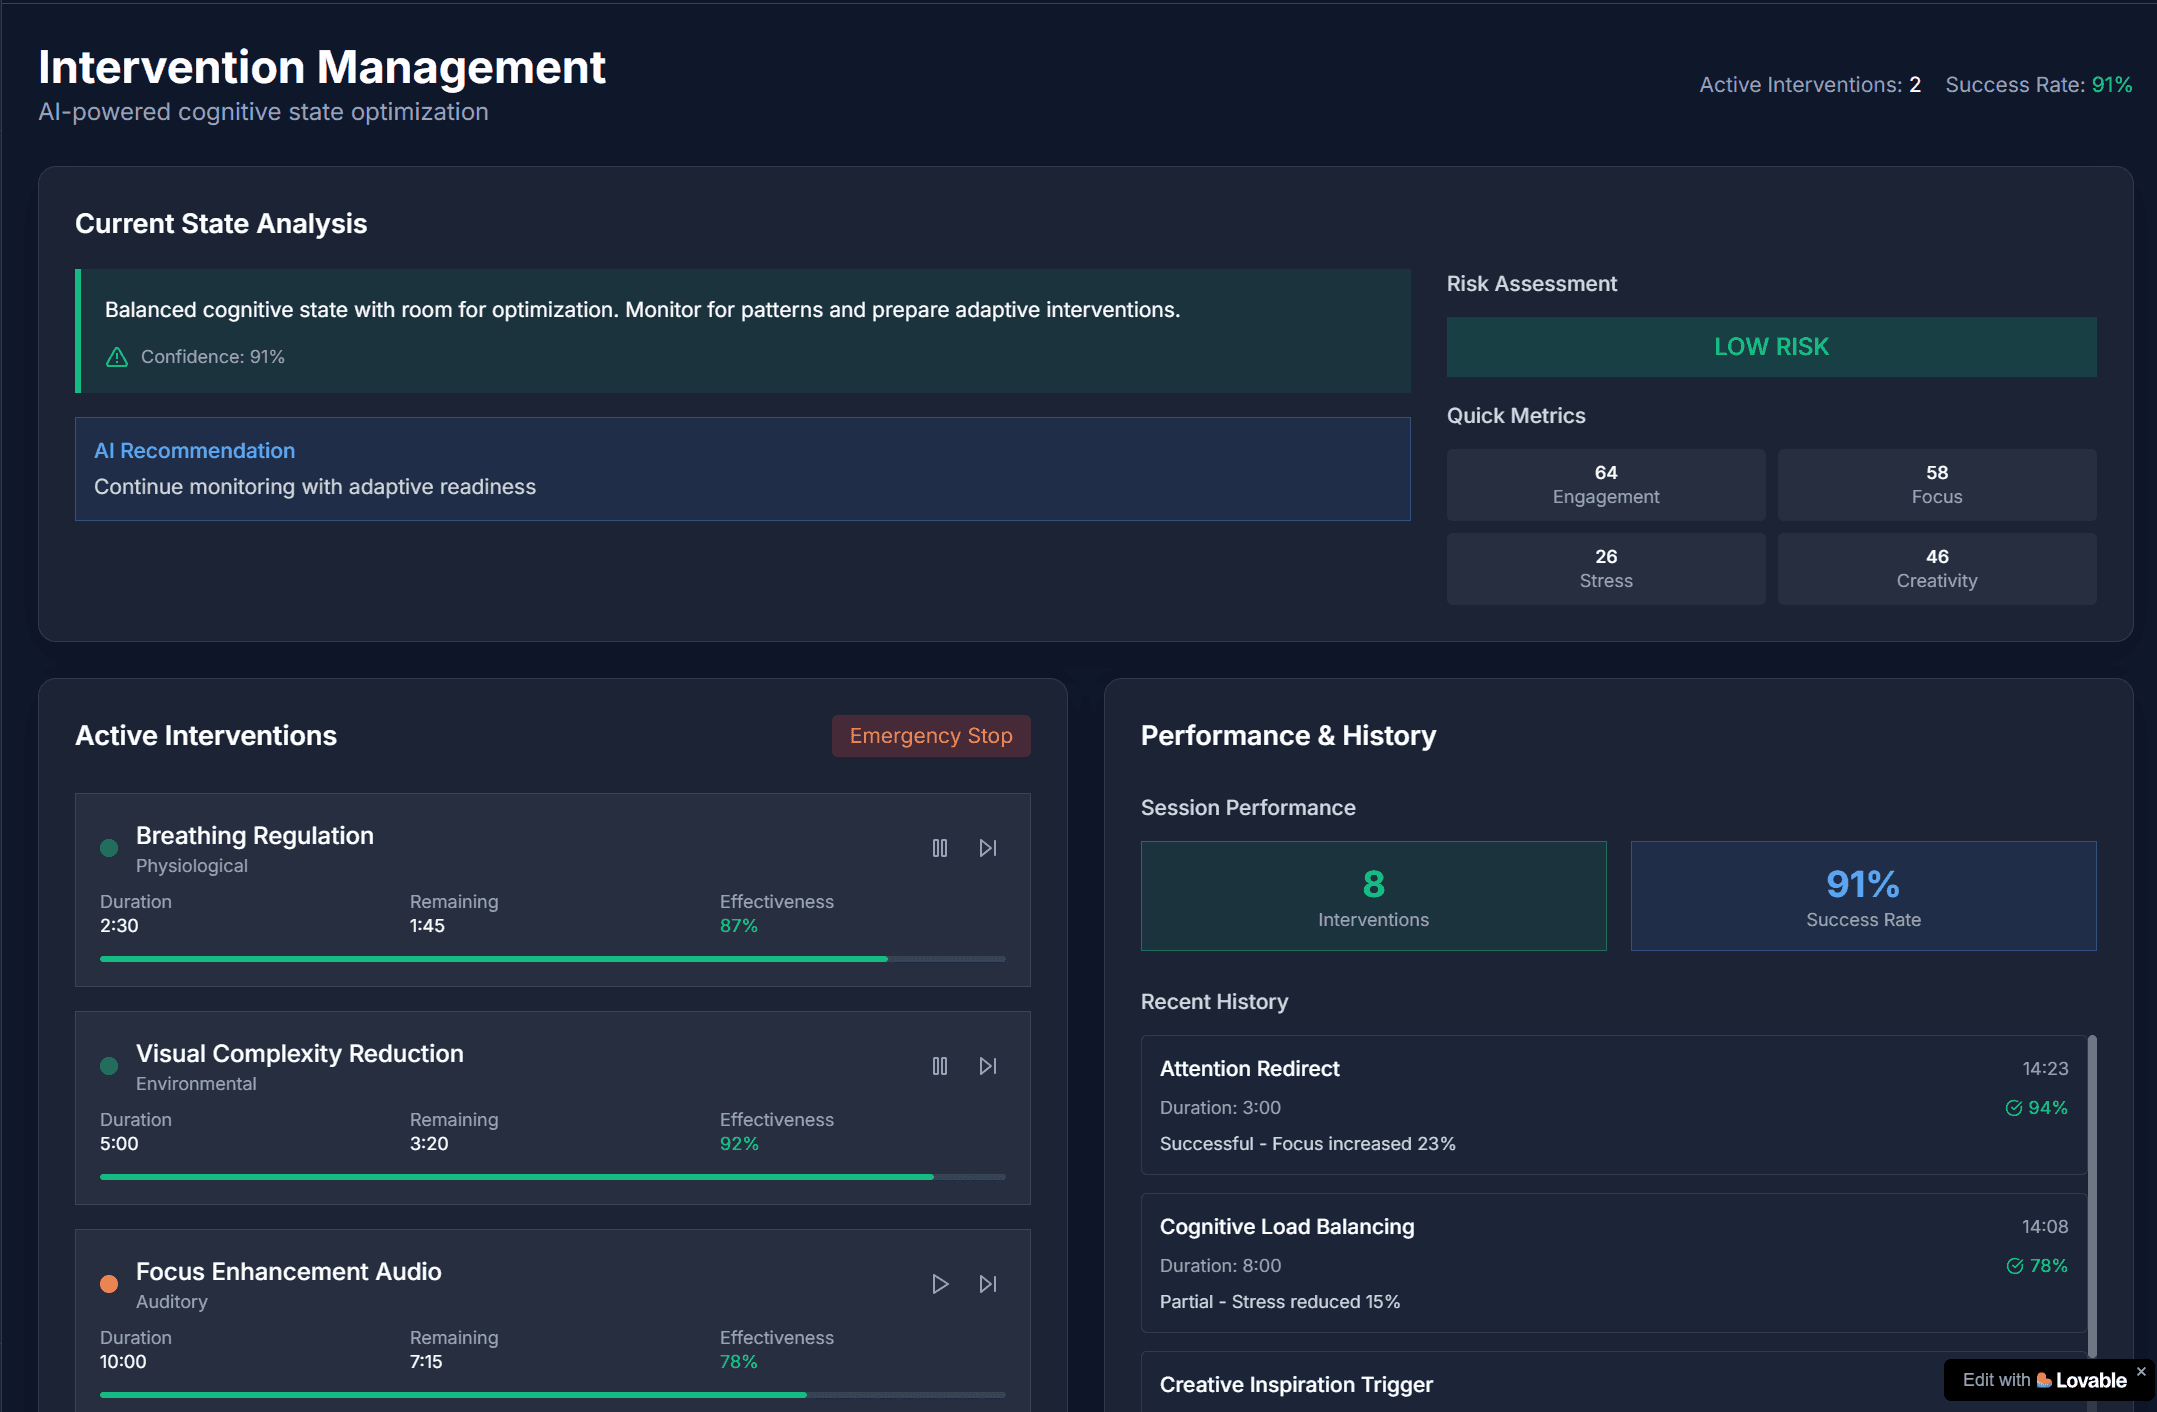Close the Edit with Lovable badge
The width and height of the screenshot is (2157, 1412).
tap(2141, 1371)
